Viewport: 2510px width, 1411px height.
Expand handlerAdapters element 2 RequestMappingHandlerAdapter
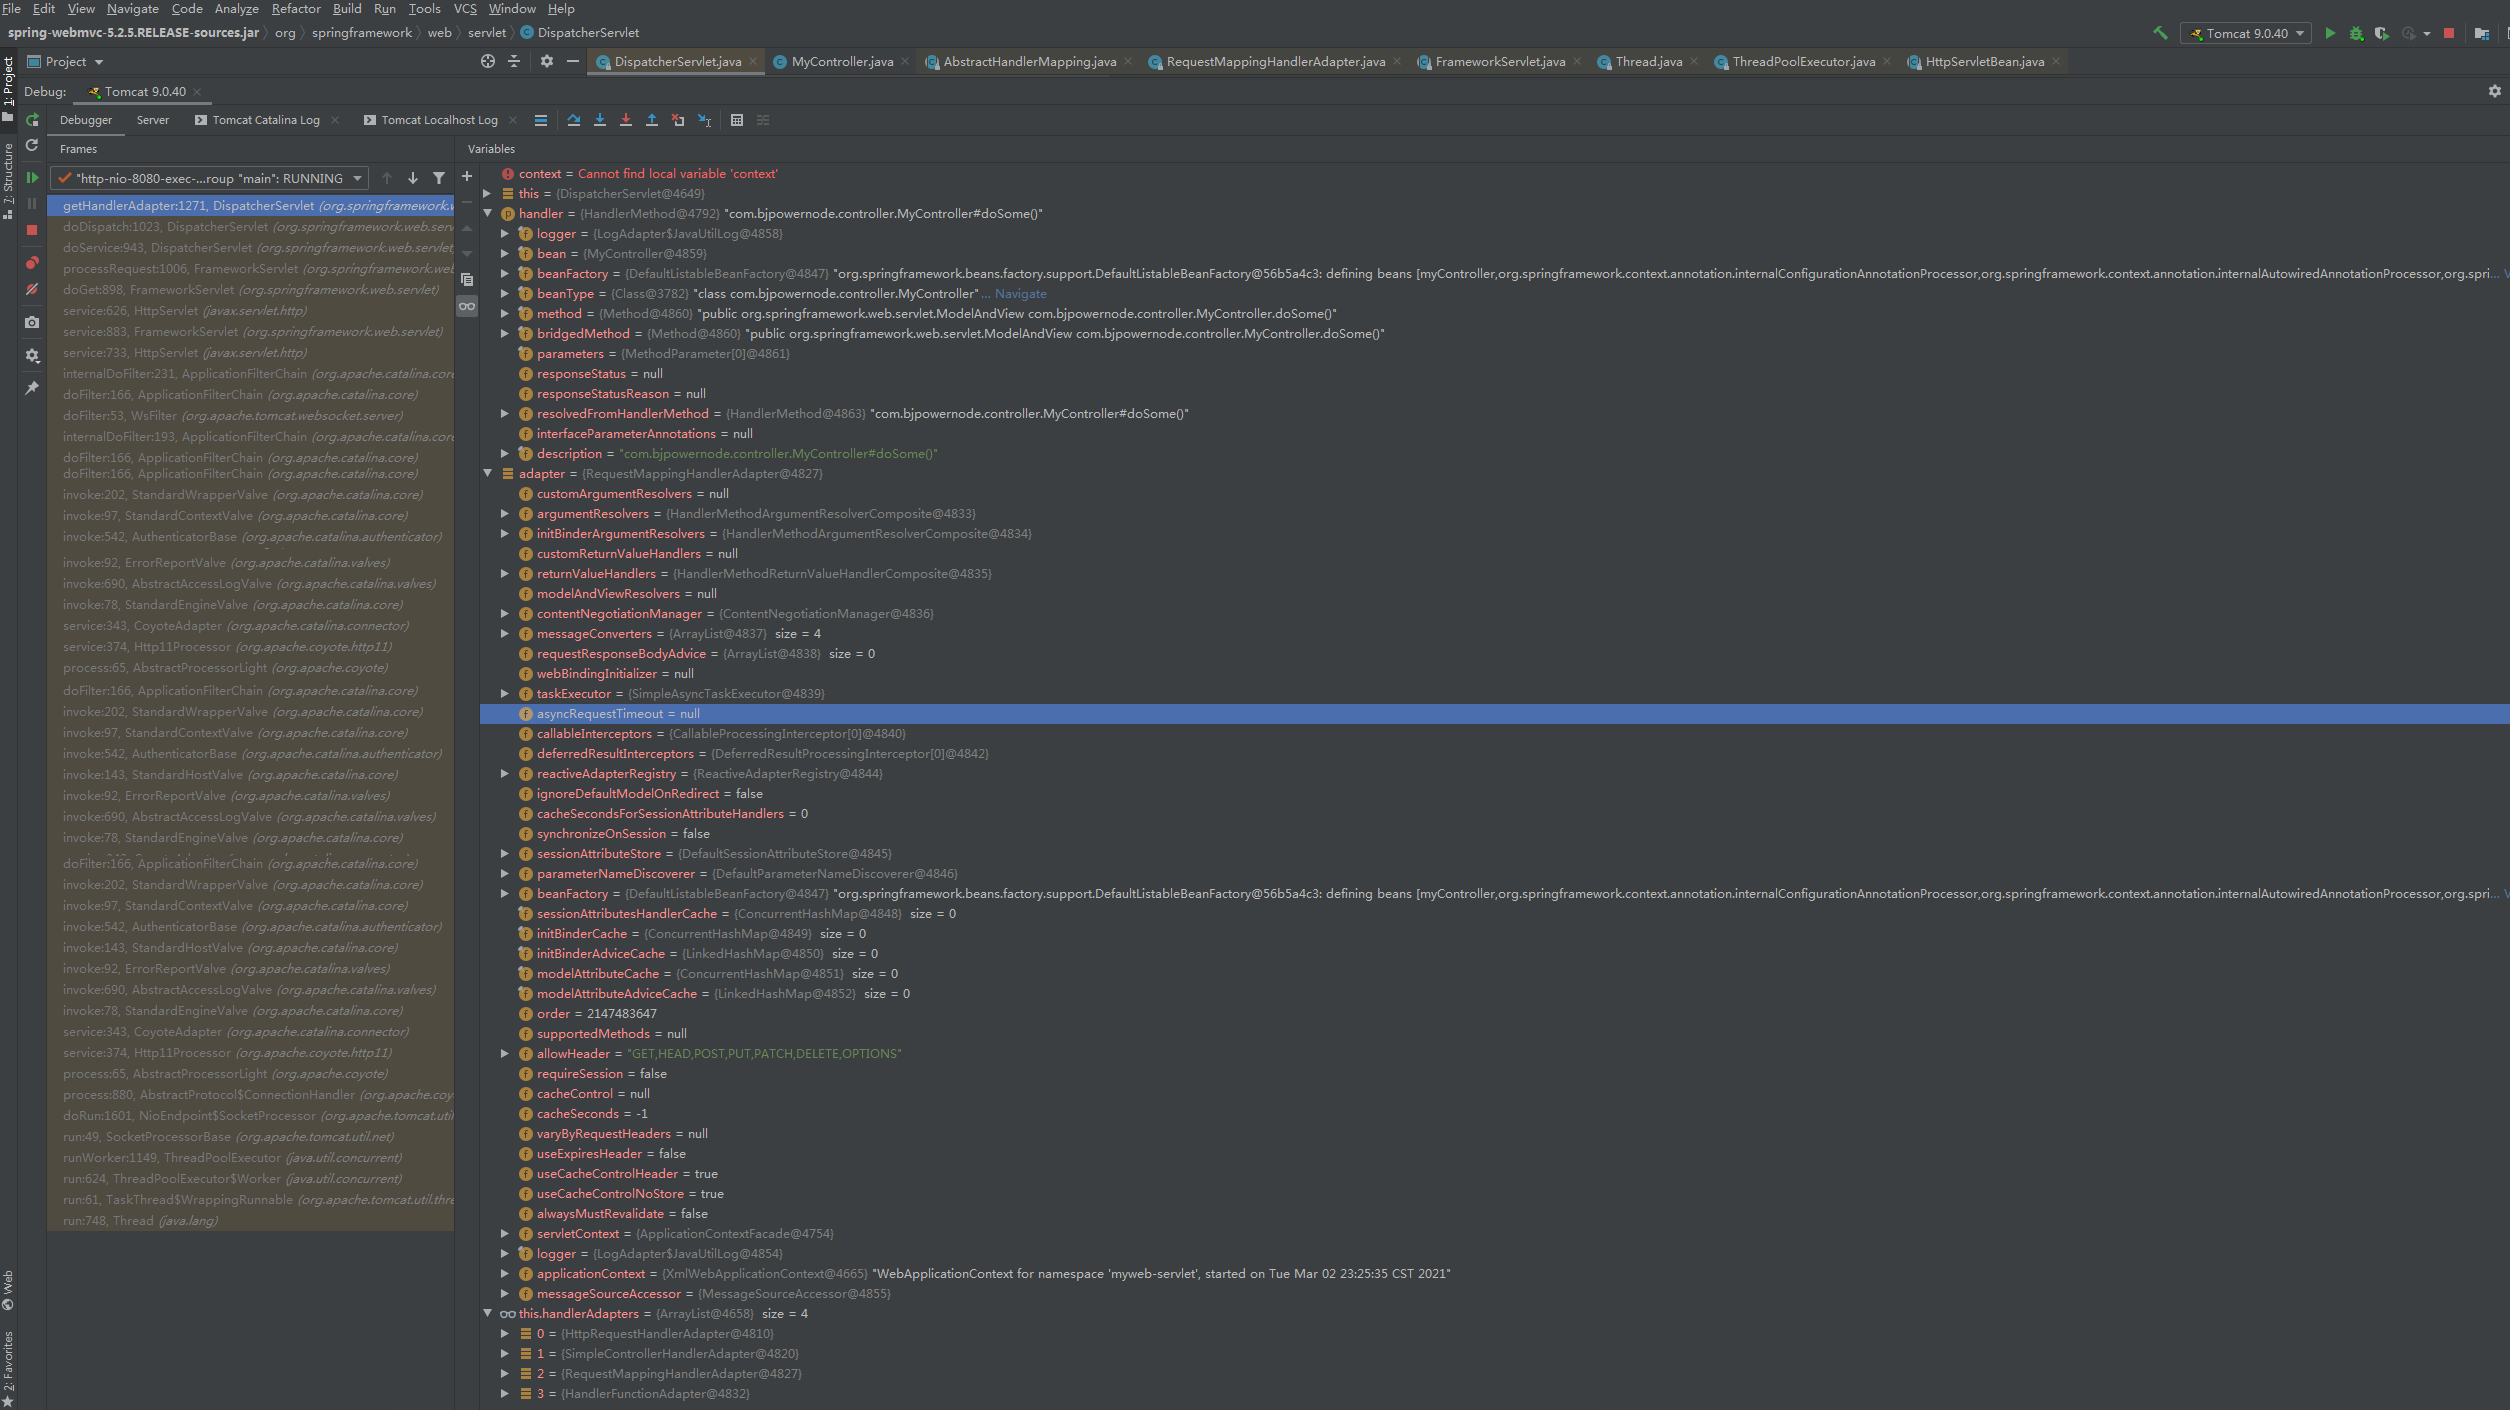tap(505, 1373)
